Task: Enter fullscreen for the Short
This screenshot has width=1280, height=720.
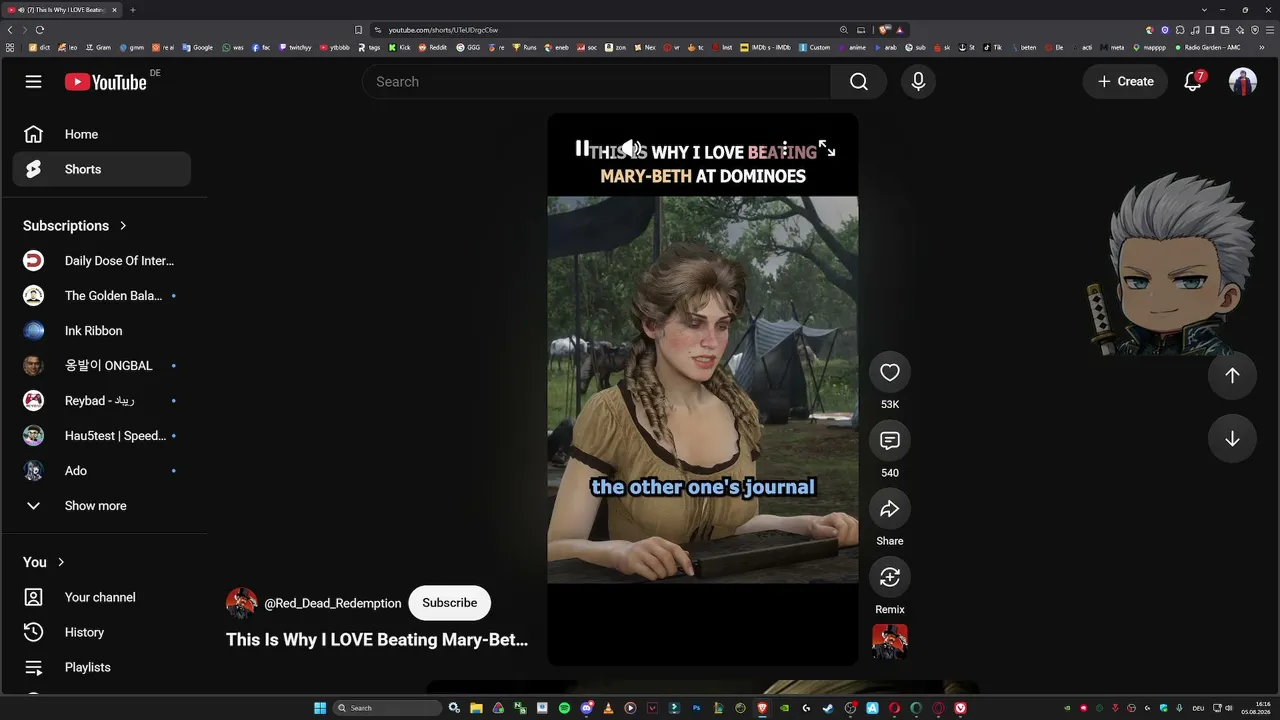Action: 827,149
